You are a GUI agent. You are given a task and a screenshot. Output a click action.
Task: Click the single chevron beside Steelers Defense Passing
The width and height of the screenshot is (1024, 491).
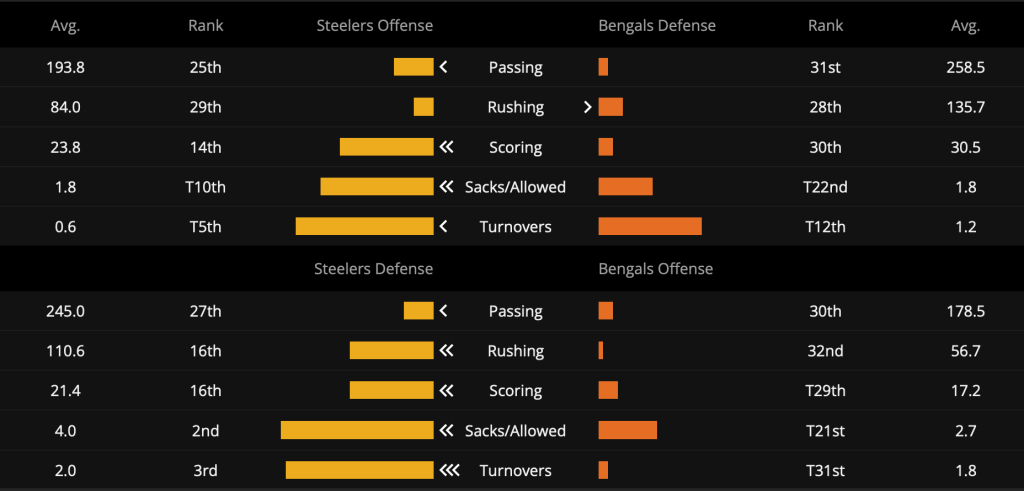pos(443,311)
